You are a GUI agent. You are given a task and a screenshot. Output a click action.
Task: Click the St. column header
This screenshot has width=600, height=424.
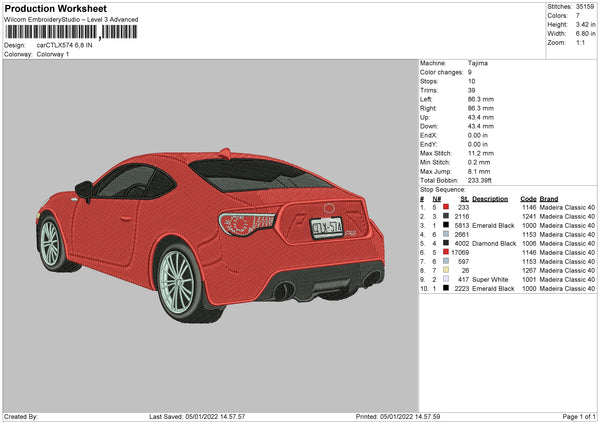(x=464, y=198)
